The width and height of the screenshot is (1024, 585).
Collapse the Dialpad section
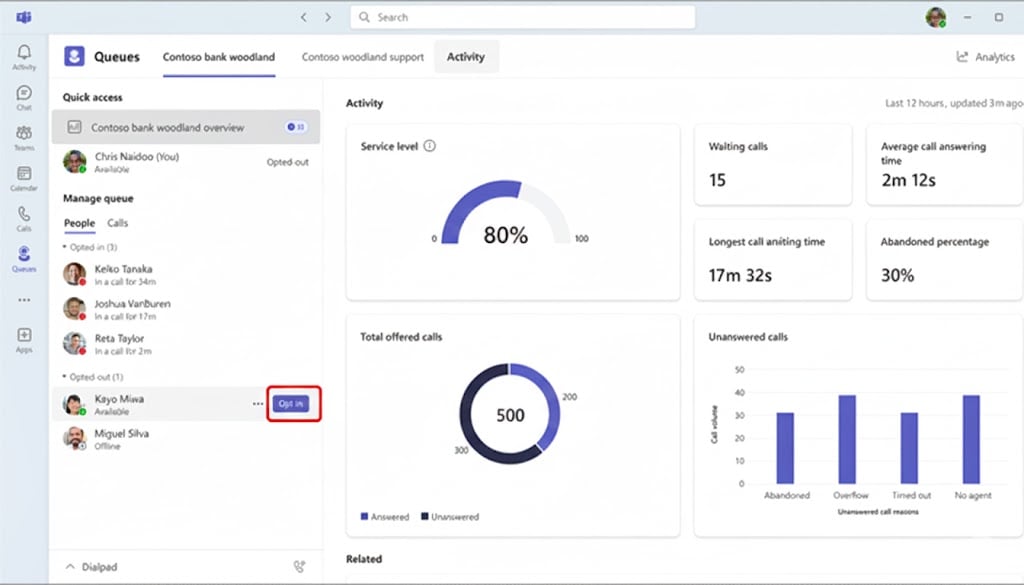click(73, 566)
